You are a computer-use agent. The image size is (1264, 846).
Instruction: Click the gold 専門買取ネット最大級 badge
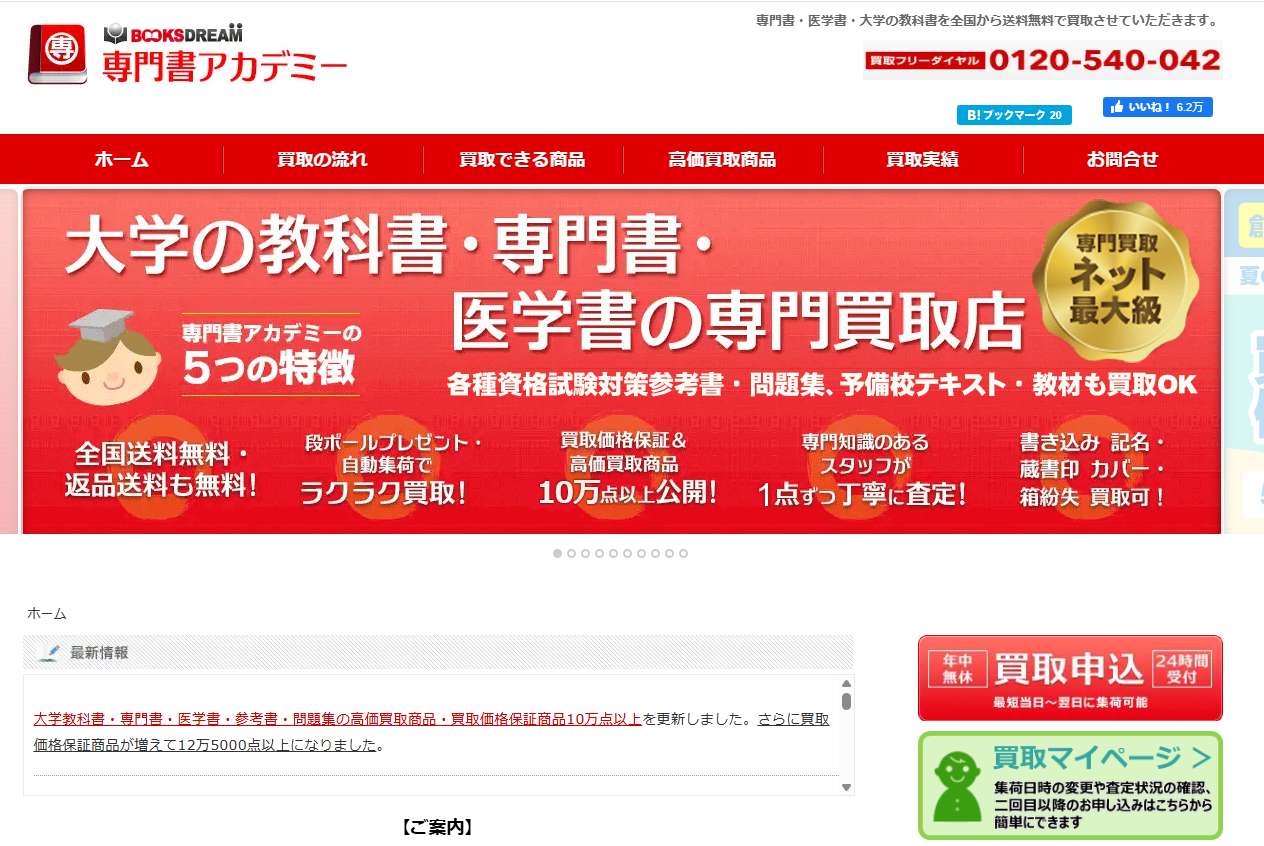(1116, 279)
